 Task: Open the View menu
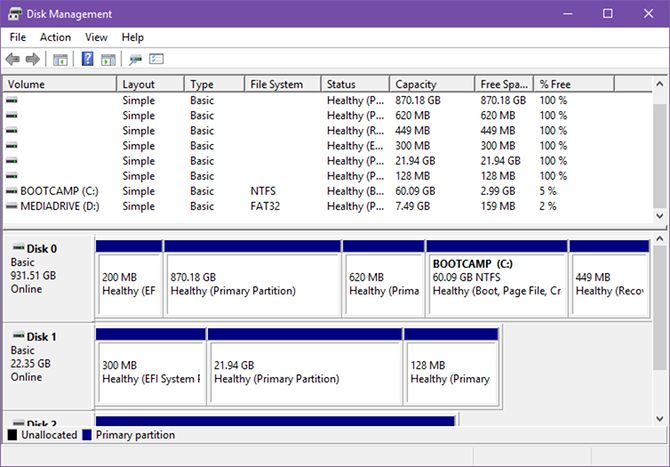tap(96, 37)
